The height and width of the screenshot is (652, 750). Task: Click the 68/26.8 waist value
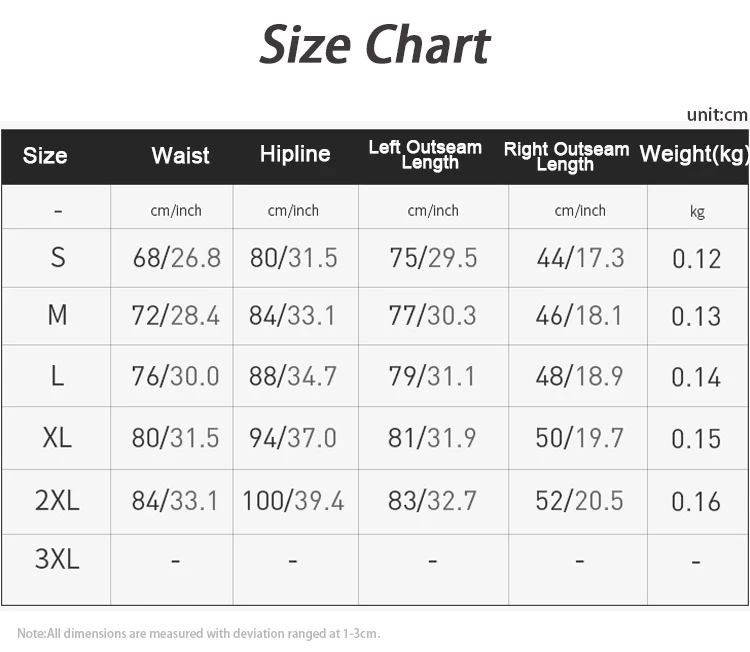(176, 258)
